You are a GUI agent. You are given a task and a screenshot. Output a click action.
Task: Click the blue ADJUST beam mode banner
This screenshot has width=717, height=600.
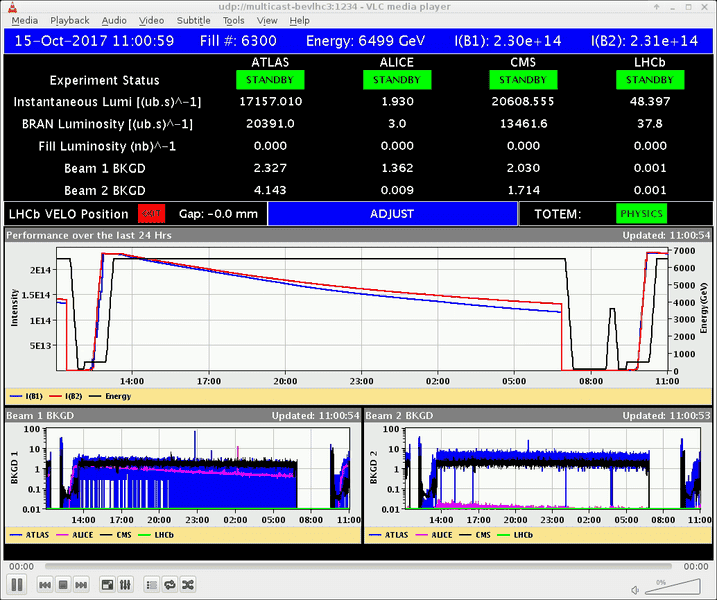(392, 214)
